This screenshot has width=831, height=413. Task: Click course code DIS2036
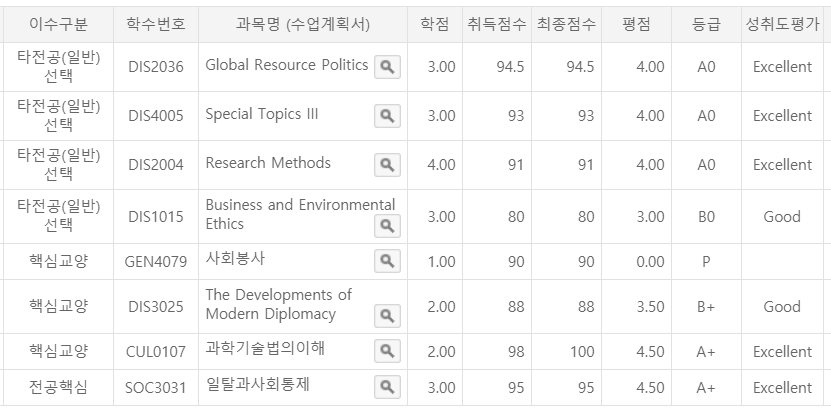coord(156,67)
